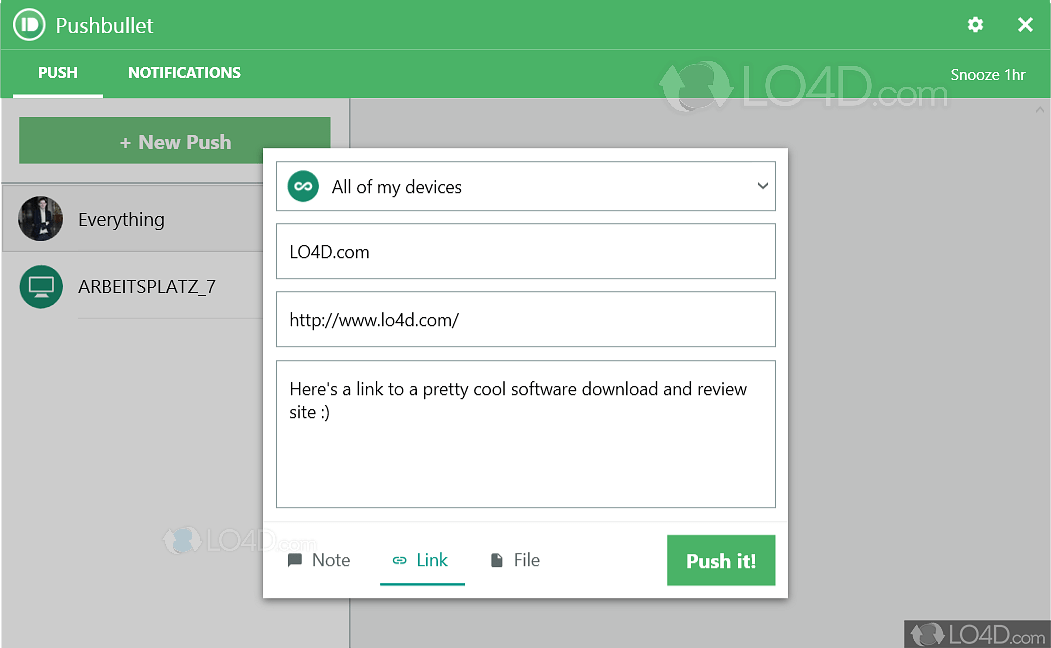Screen dimensions: 1051x648
Task: Click the message body text area
Action: coord(526,434)
